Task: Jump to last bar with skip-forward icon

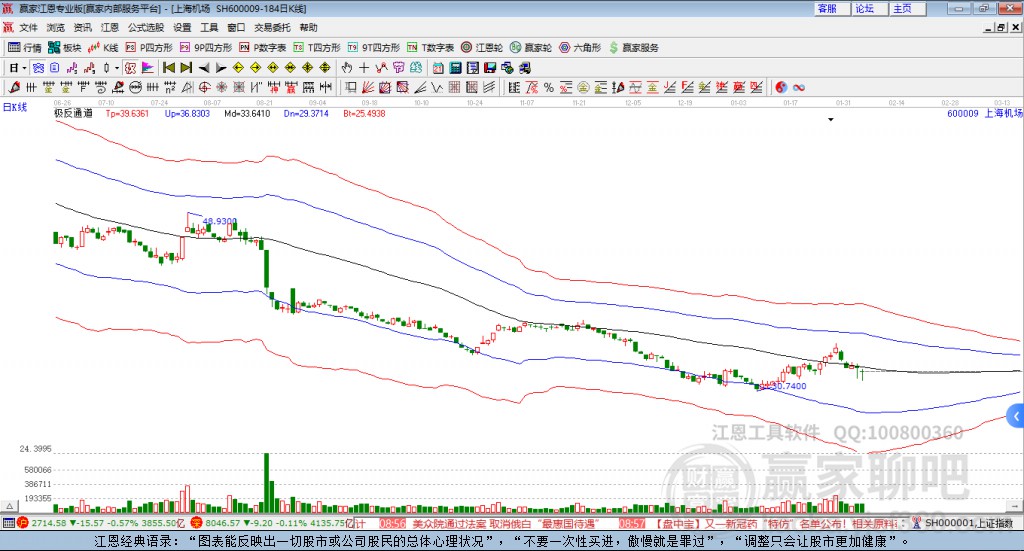Action: [x=186, y=68]
